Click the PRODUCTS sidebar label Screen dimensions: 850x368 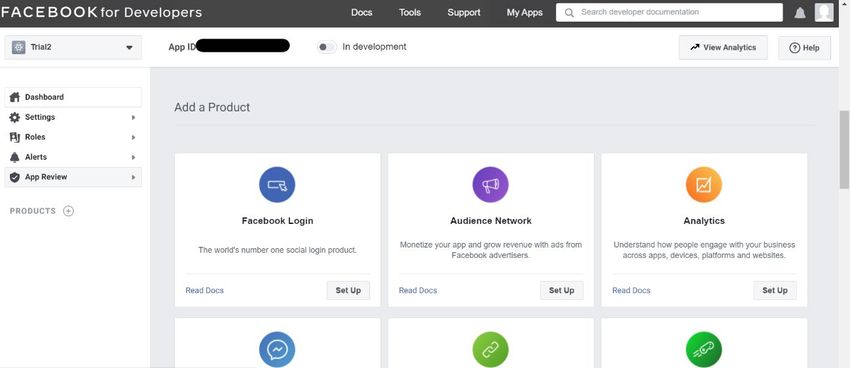click(33, 211)
